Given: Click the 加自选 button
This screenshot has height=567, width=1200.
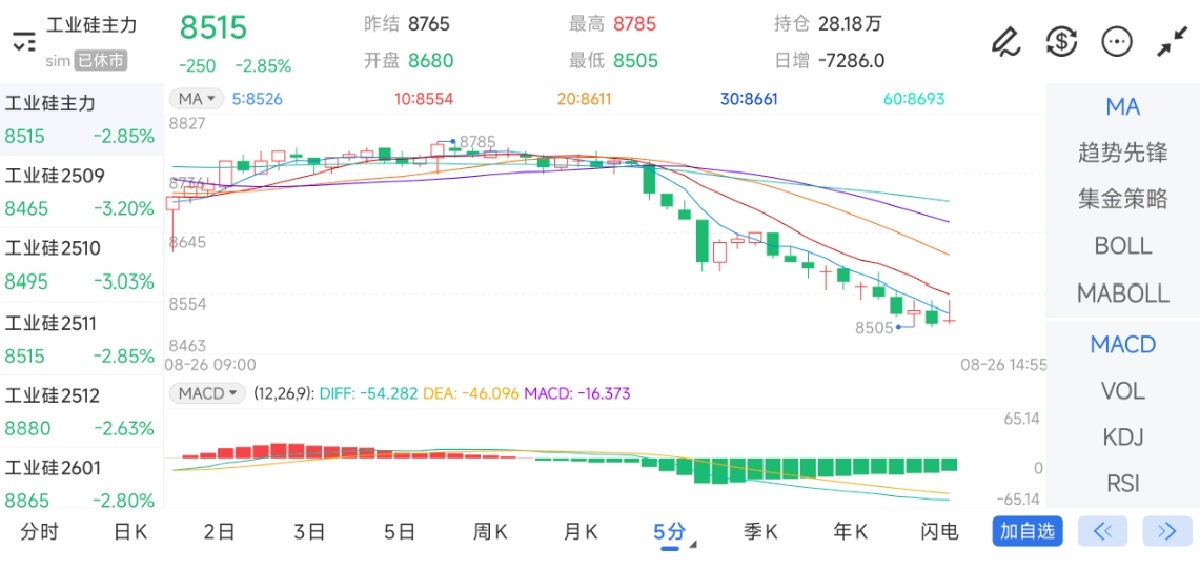Looking at the screenshot, I should pos(1027,531).
